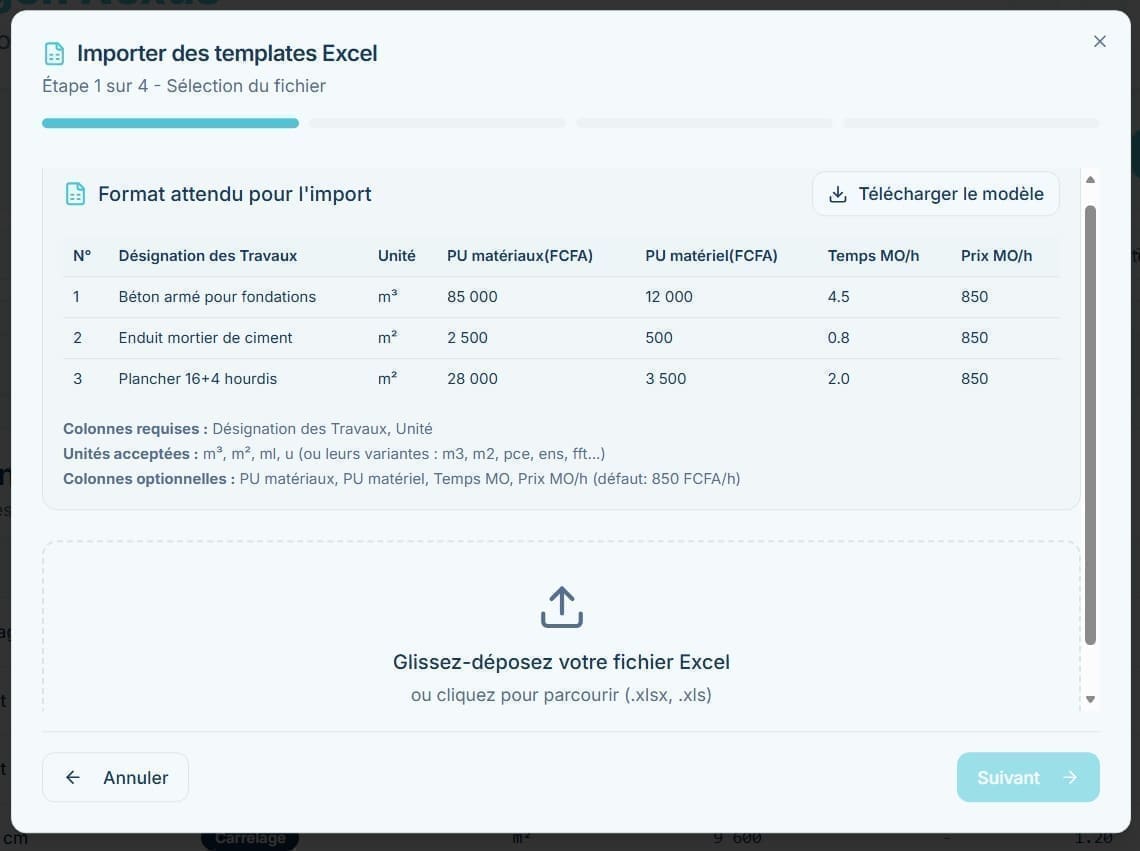Click the Unité column header

[x=396, y=256]
